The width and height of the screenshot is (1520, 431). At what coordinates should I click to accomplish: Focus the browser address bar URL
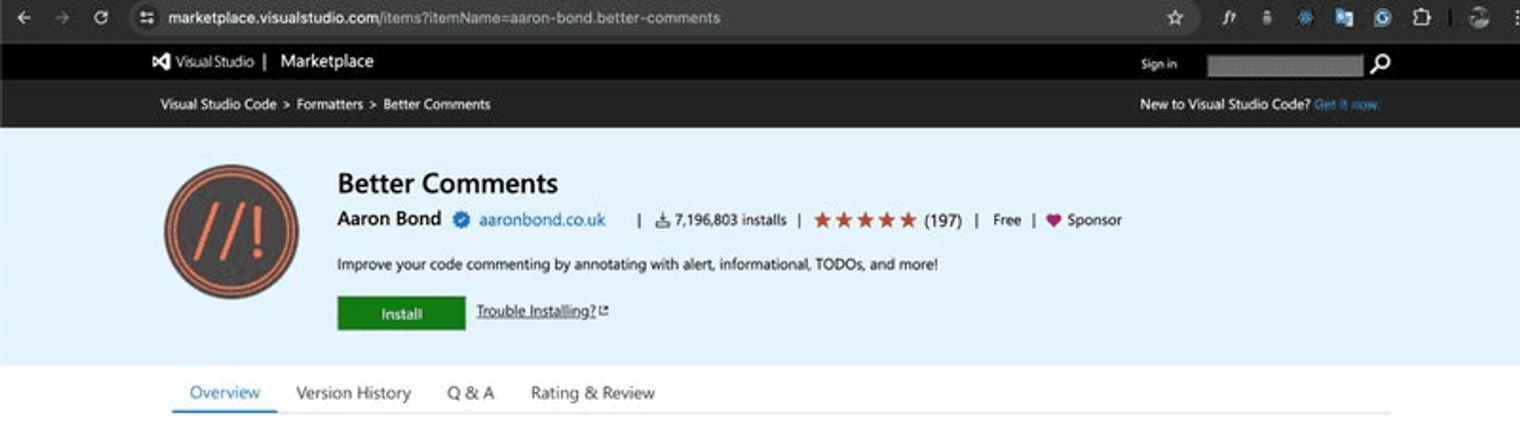point(444,18)
